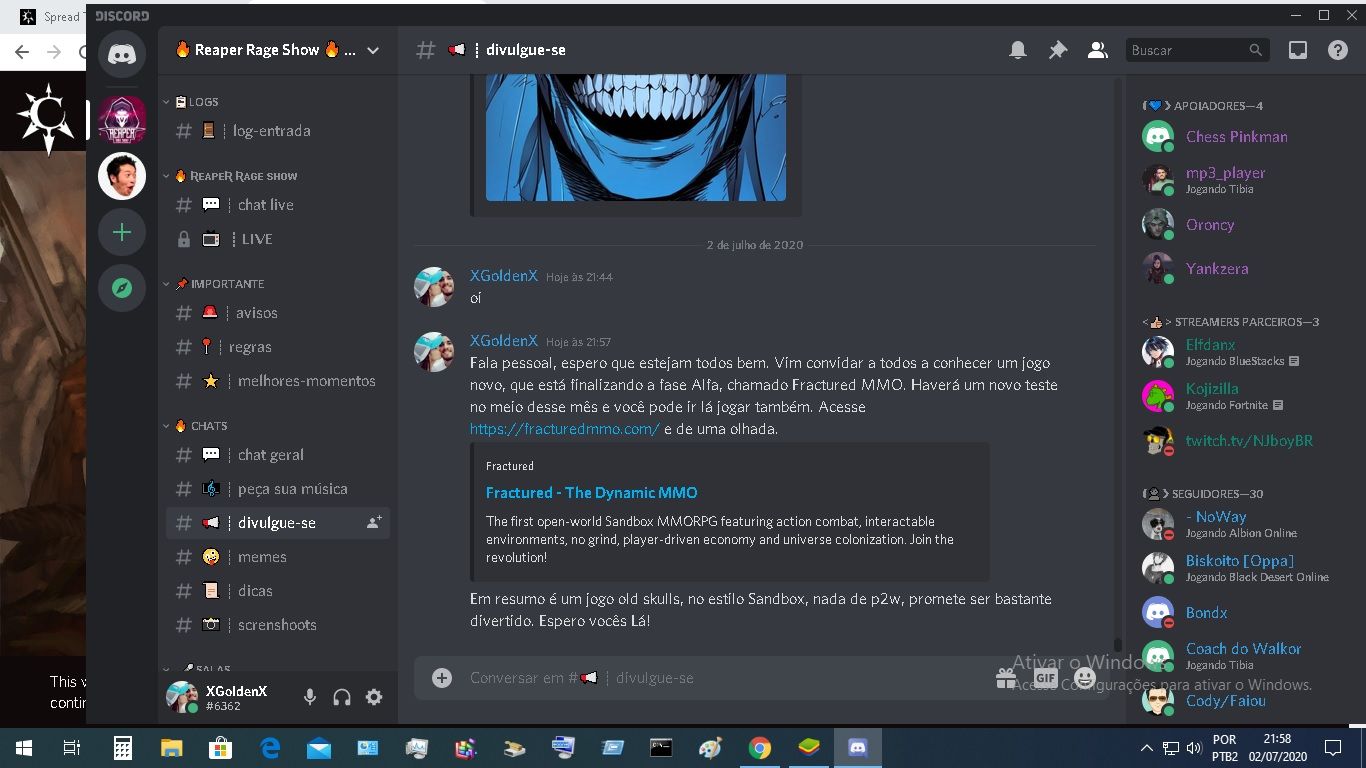Open the screnshoots channel

coord(278,625)
